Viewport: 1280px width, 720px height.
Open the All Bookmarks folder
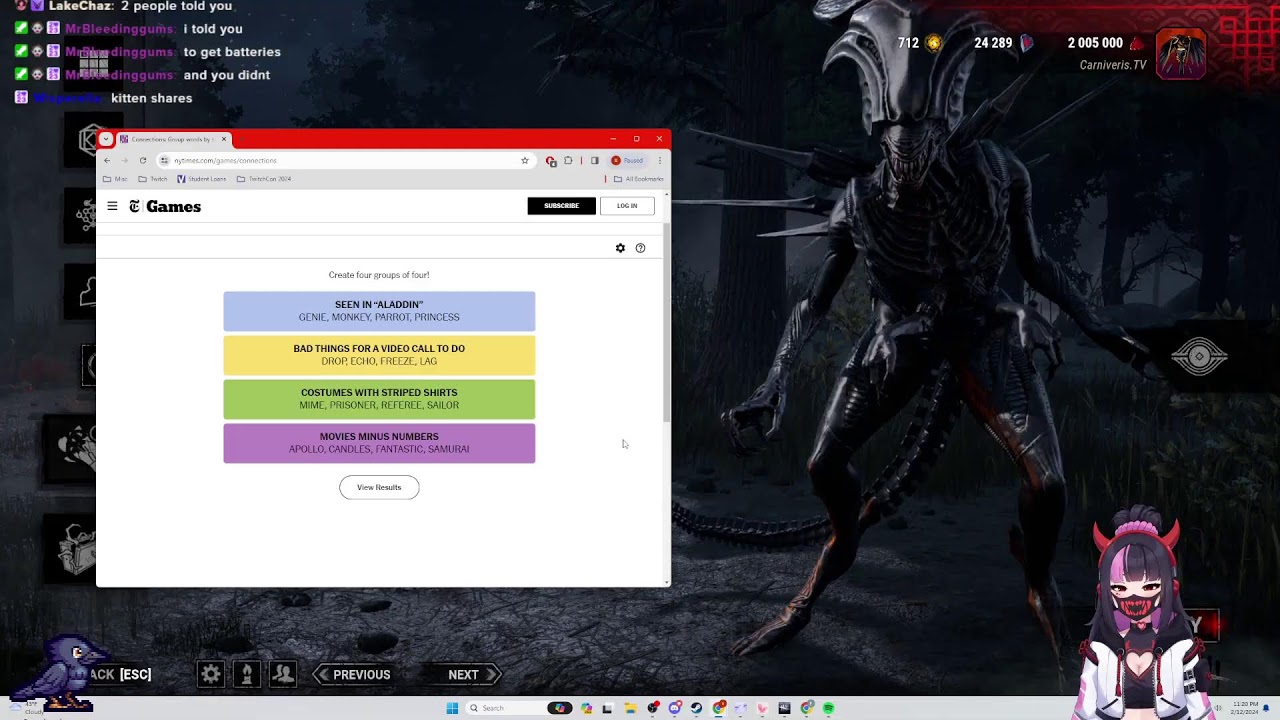[638, 179]
